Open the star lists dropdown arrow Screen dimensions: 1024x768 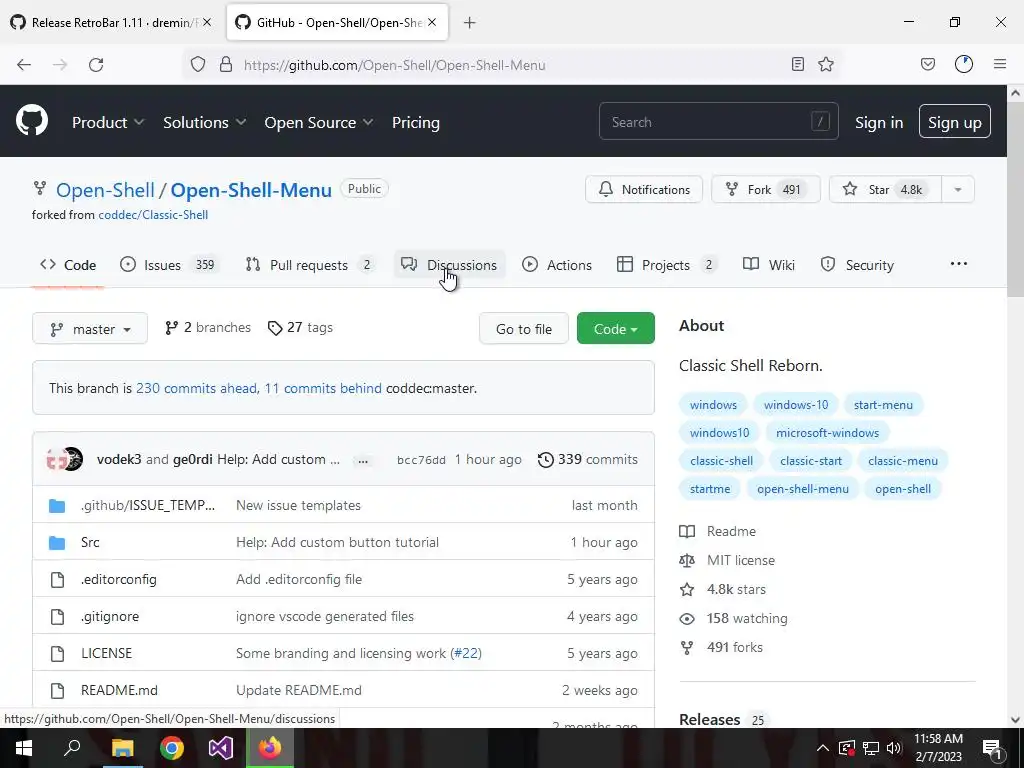tap(958, 189)
